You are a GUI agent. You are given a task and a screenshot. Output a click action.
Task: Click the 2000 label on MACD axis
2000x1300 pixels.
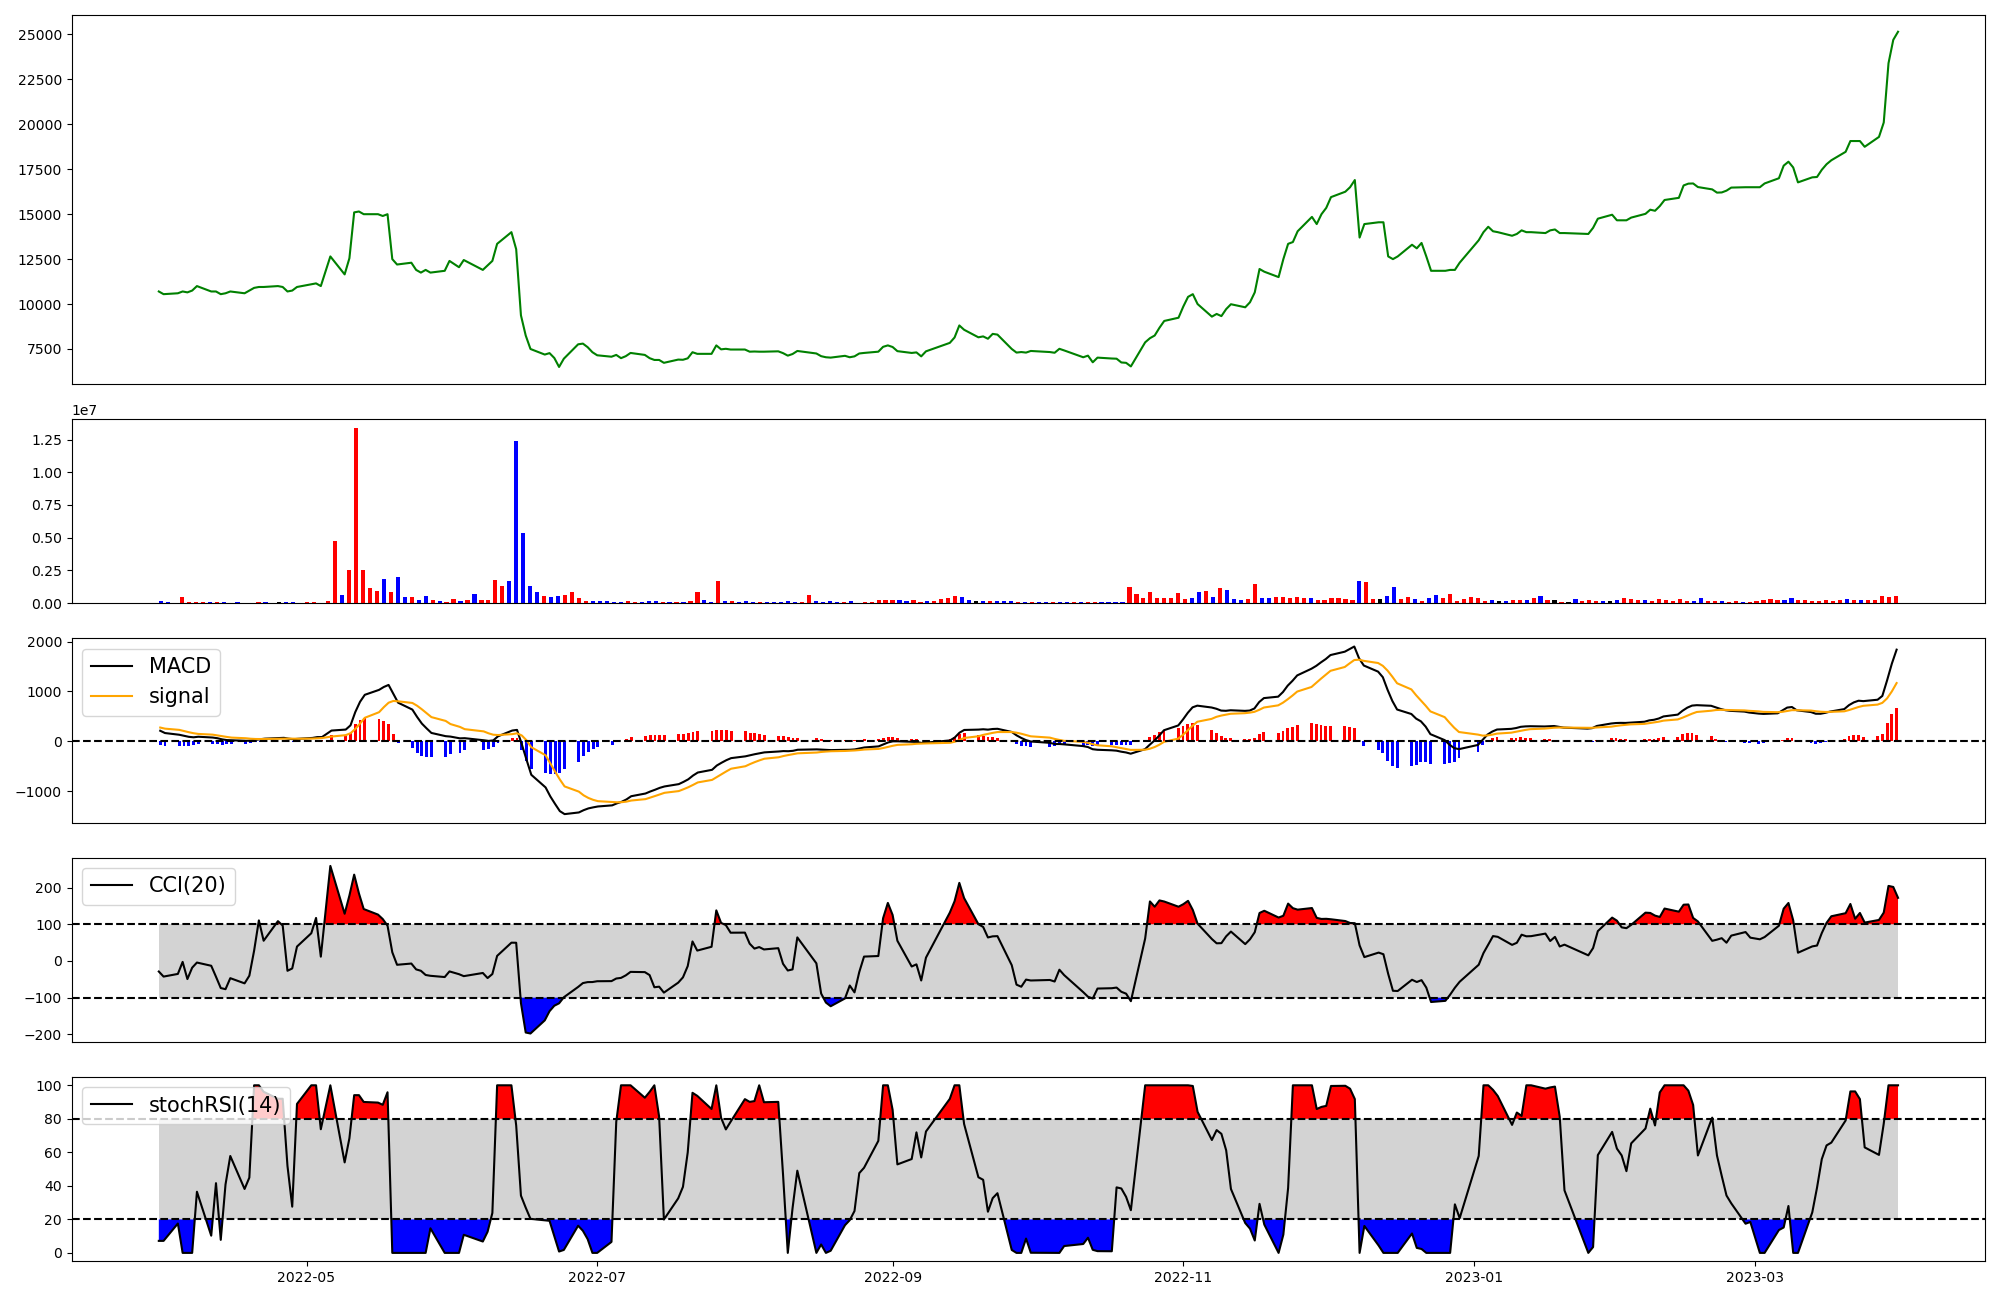45,642
